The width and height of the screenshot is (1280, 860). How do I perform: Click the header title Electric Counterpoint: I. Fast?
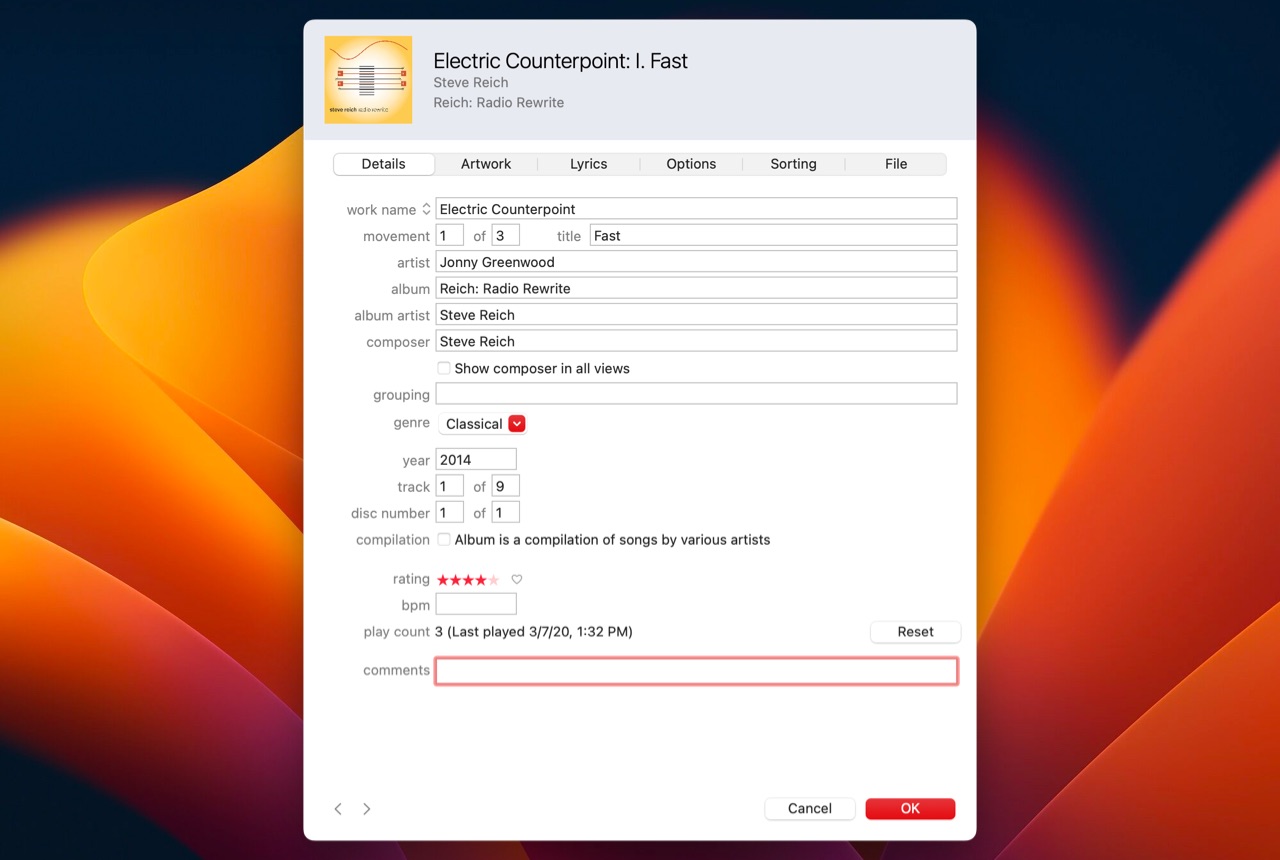[560, 61]
